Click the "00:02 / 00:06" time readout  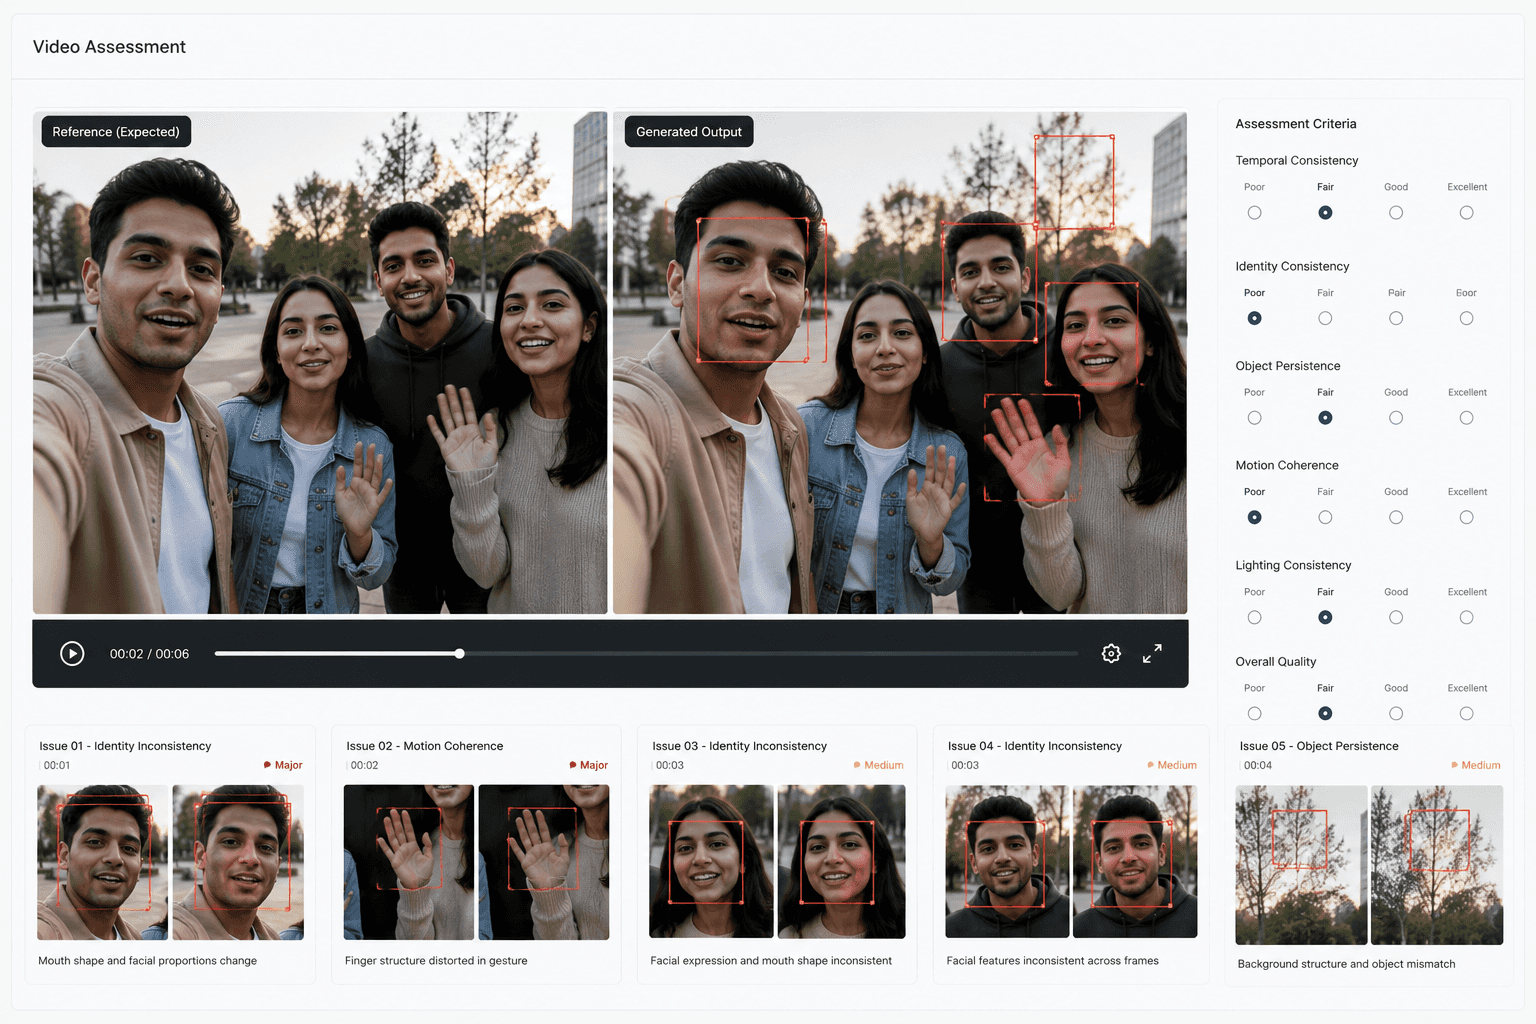click(x=149, y=654)
